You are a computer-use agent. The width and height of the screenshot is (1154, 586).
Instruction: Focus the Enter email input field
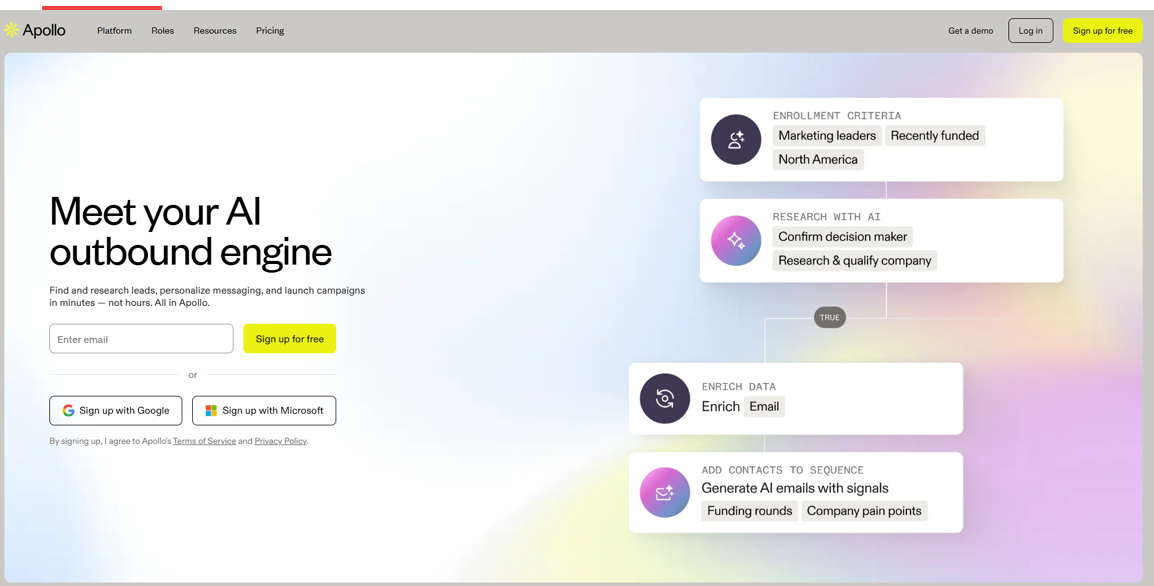(x=141, y=339)
